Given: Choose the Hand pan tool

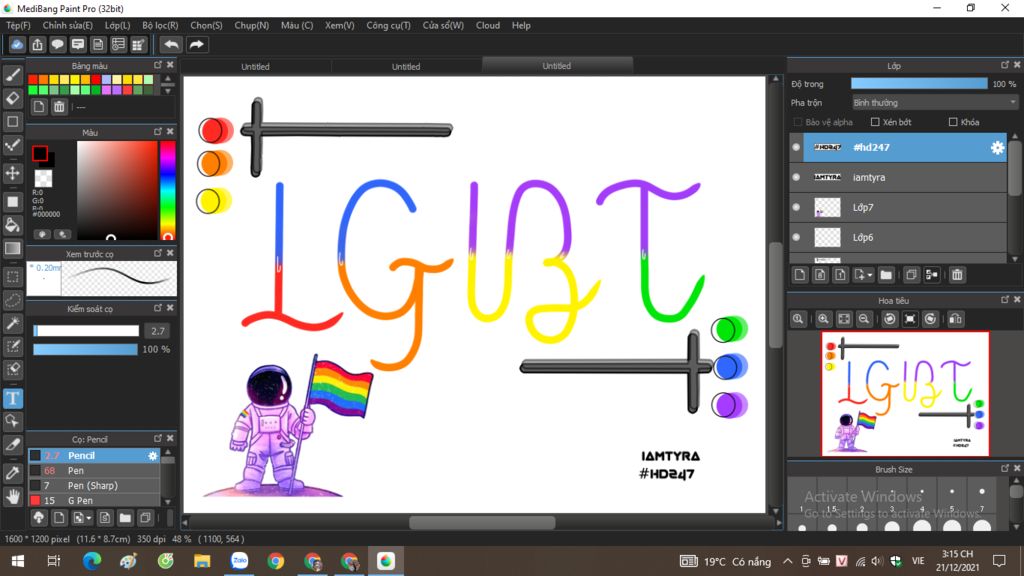Looking at the screenshot, I should click(x=12, y=496).
